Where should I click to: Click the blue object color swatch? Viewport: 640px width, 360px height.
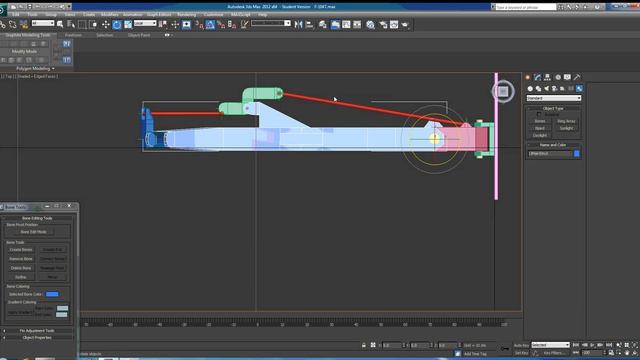coord(576,153)
